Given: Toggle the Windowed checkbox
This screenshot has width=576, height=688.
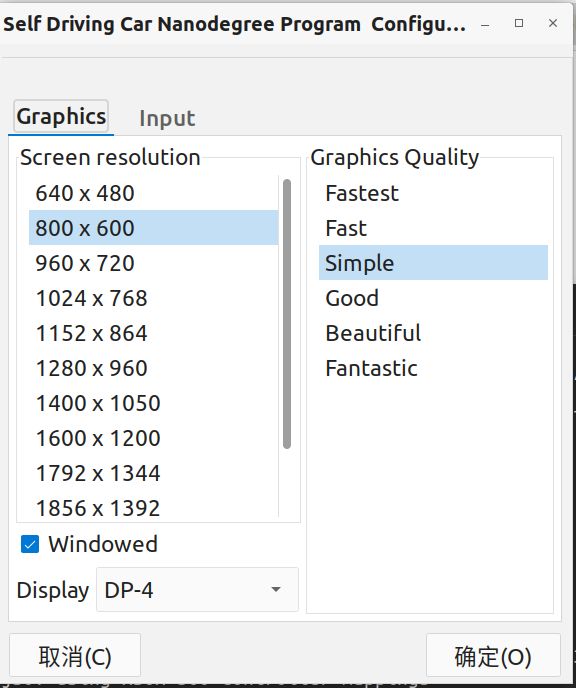Looking at the screenshot, I should click(30, 545).
